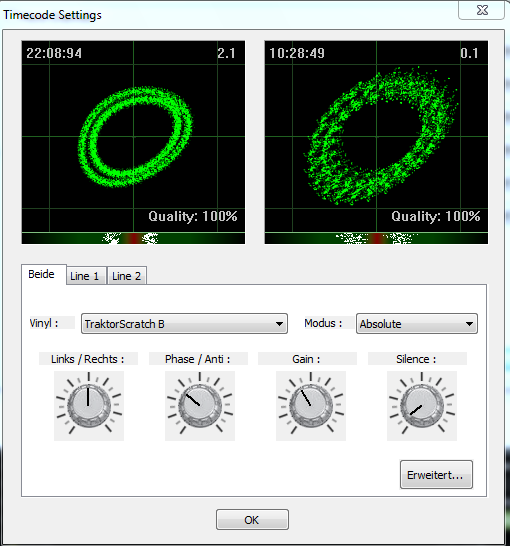Click the Modus dropdown arrow
510x546 pixels.
[x=469, y=324]
